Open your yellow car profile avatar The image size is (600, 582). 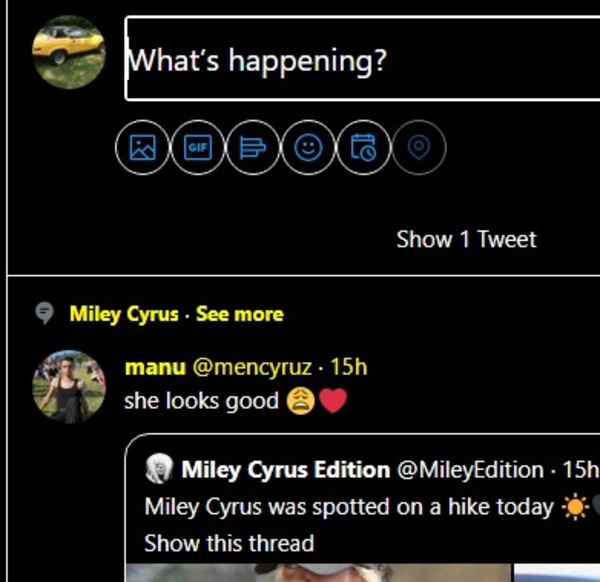click(x=68, y=52)
